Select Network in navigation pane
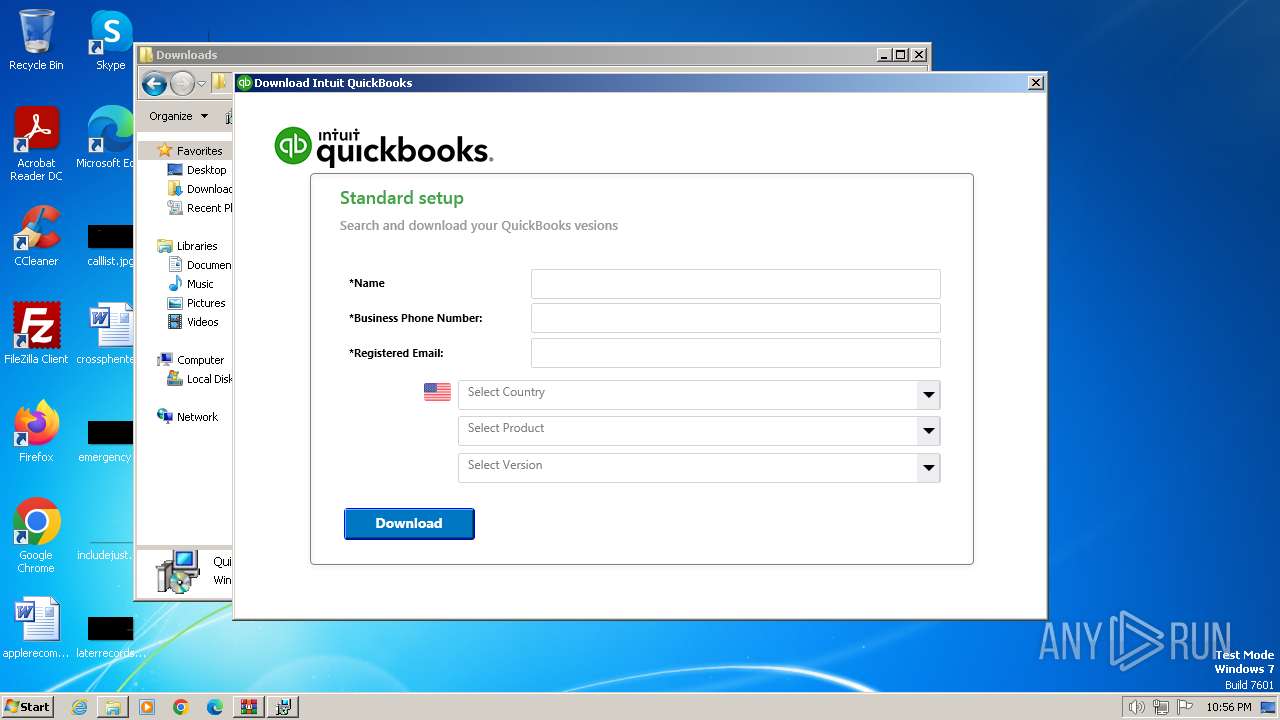Screen dimensions: 1280x720 coord(187,417)
